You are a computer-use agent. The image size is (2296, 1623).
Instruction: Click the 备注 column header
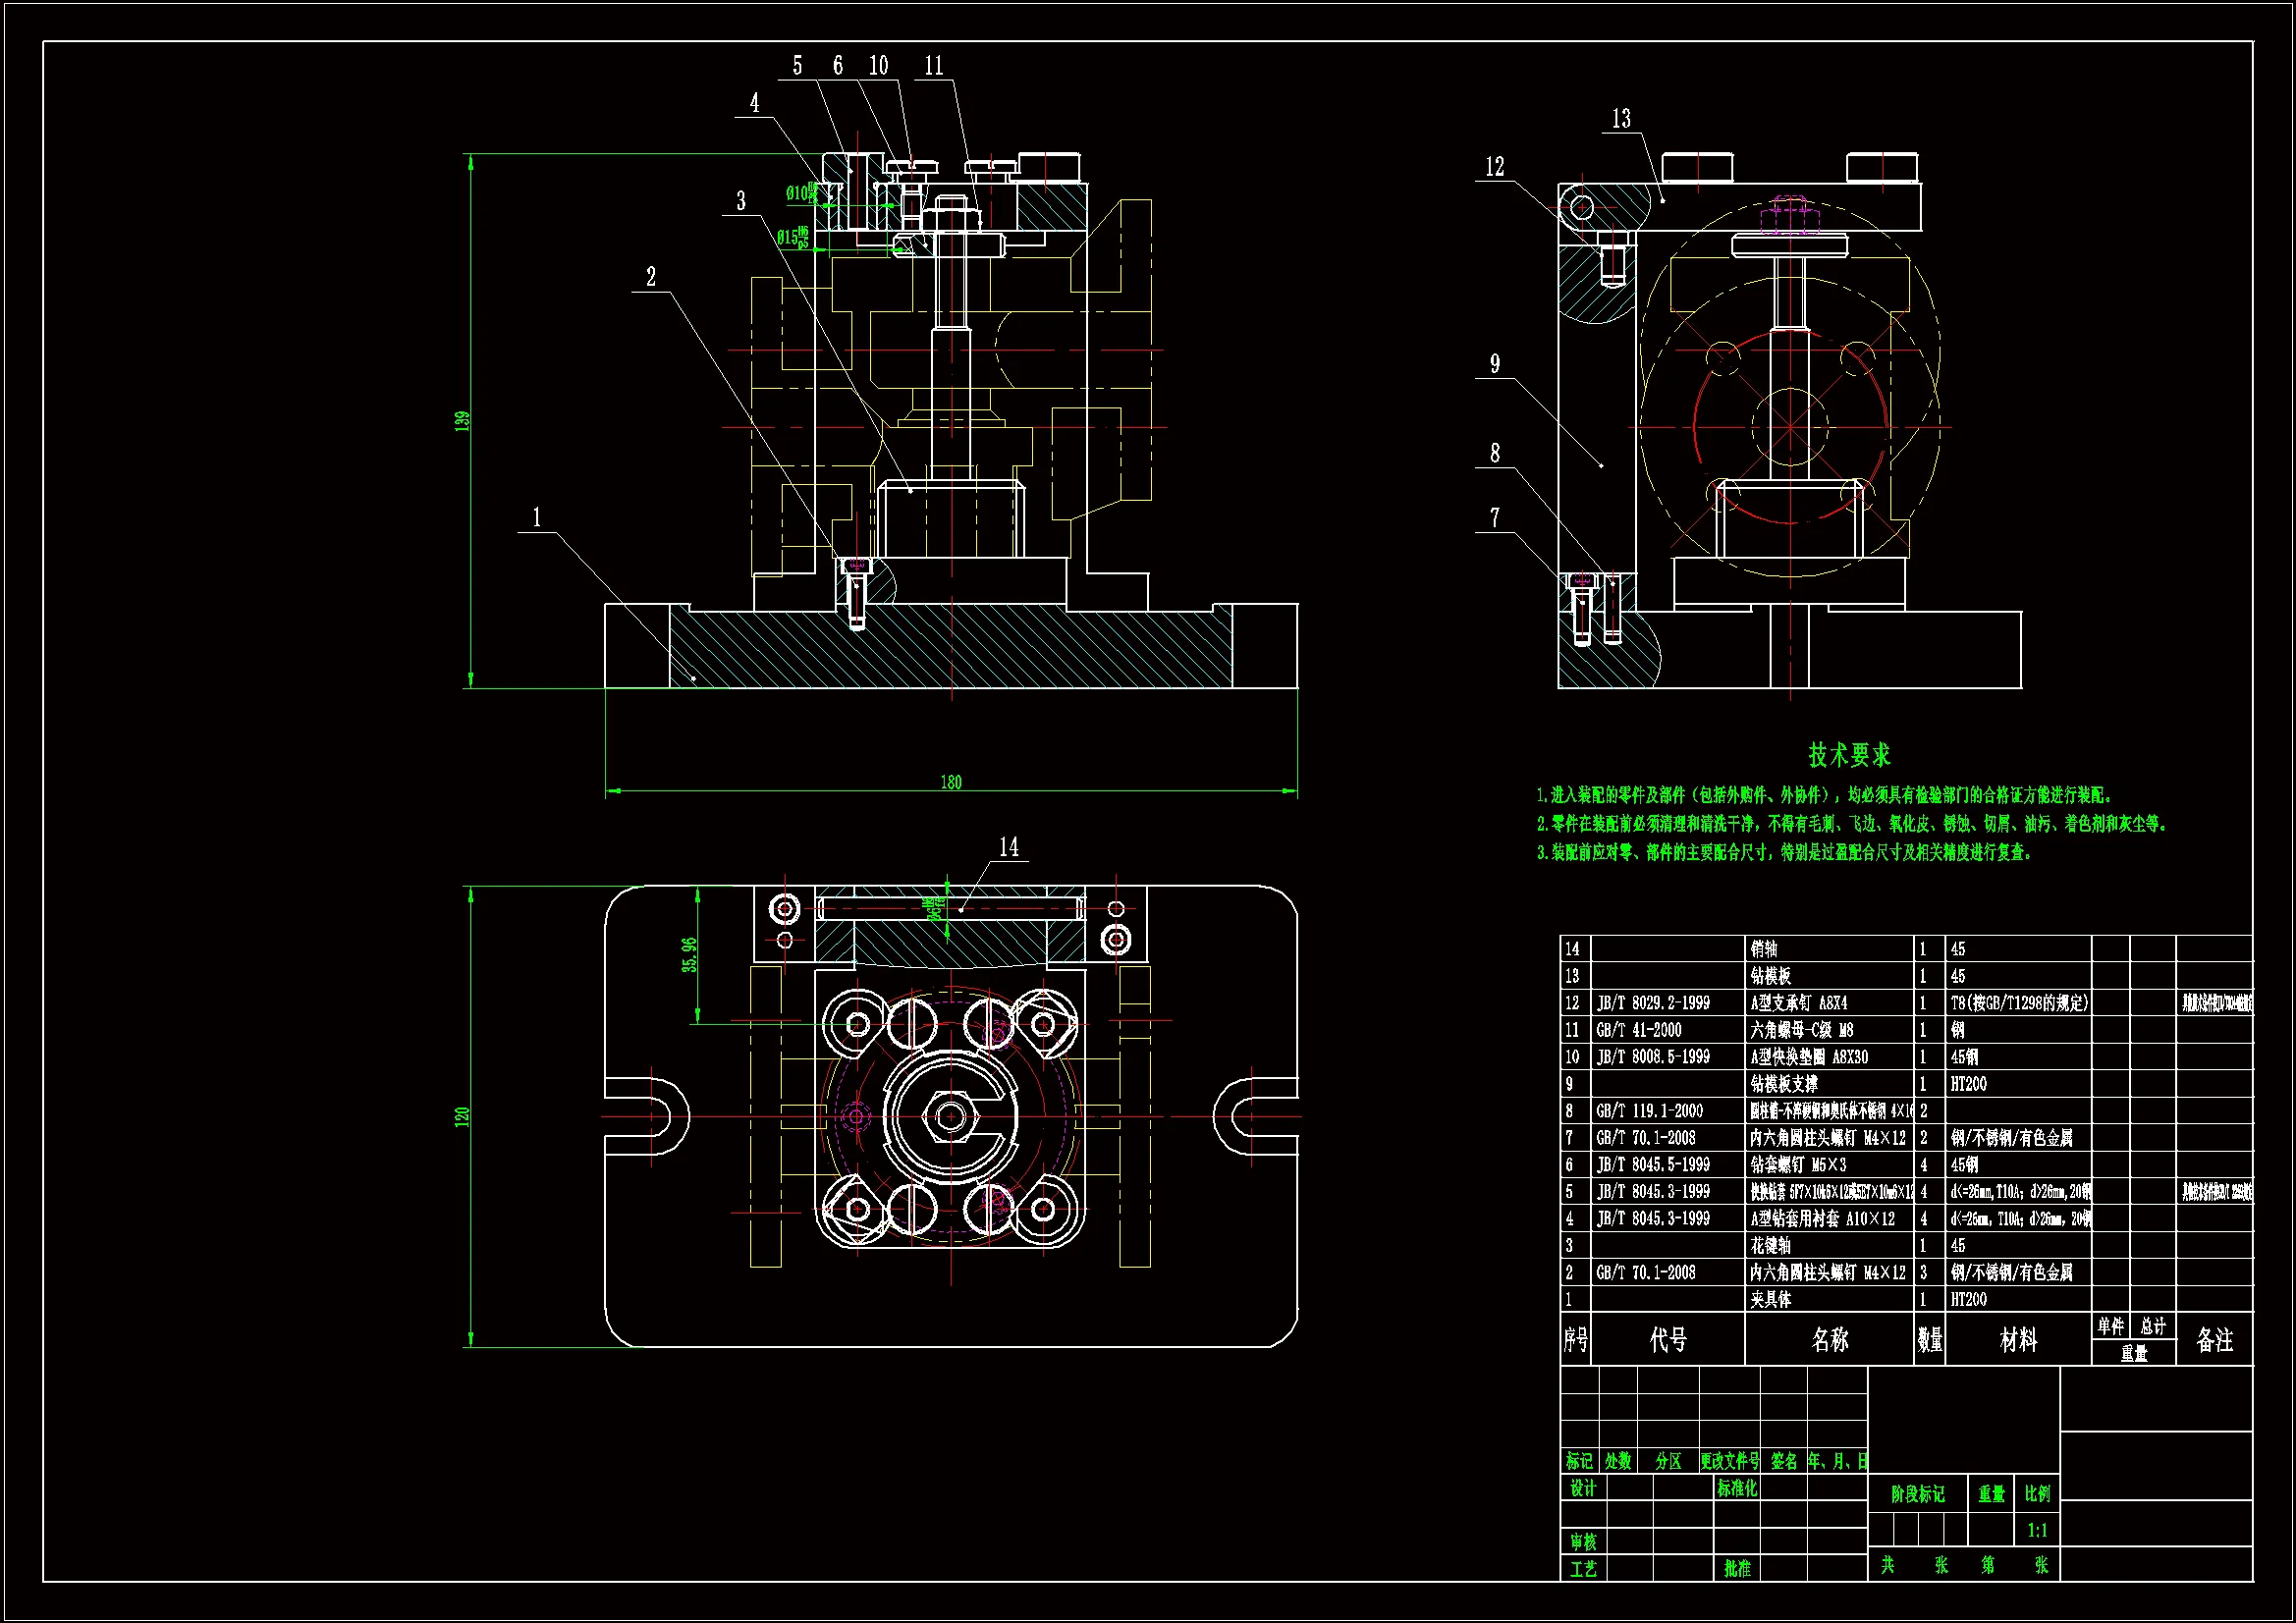coord(2214,1340)
